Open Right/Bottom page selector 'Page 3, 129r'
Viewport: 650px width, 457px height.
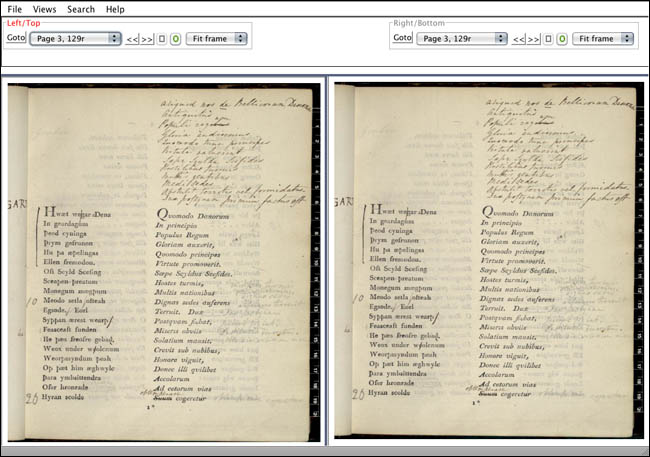coord(462,39)
